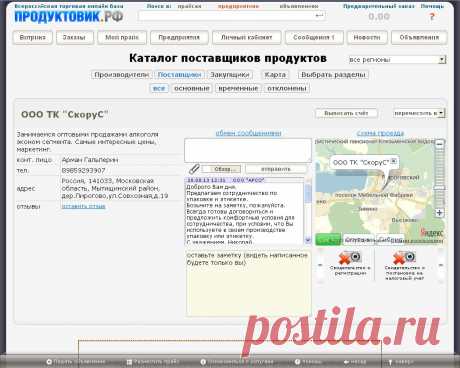Open the Новости section
This screenshot has height=368, width=460.
tap(367, 37)
